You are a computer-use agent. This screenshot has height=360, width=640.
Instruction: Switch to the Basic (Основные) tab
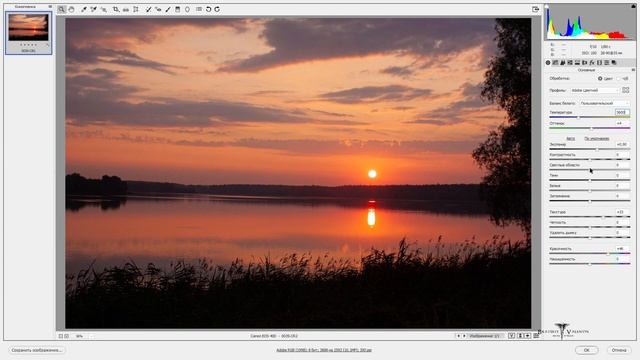(x=548, y=62)
